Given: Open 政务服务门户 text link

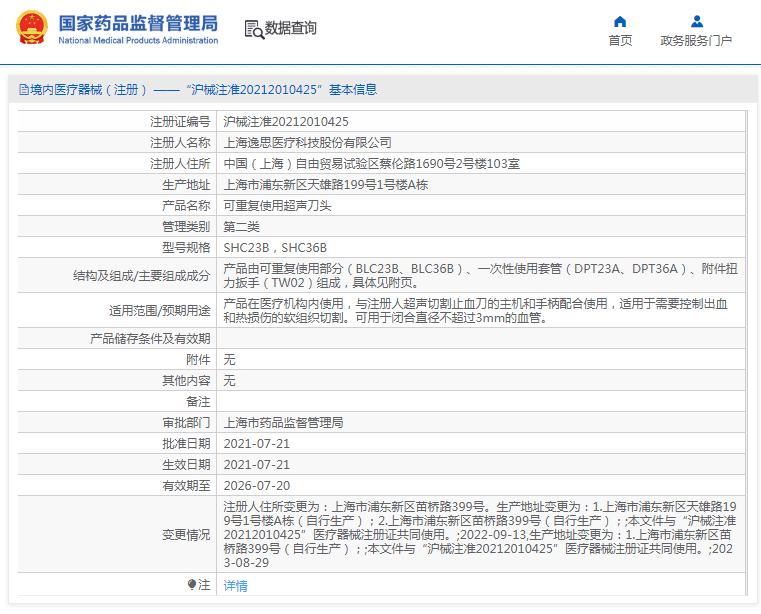Looking at the screenshot, I should click(696, 41).
